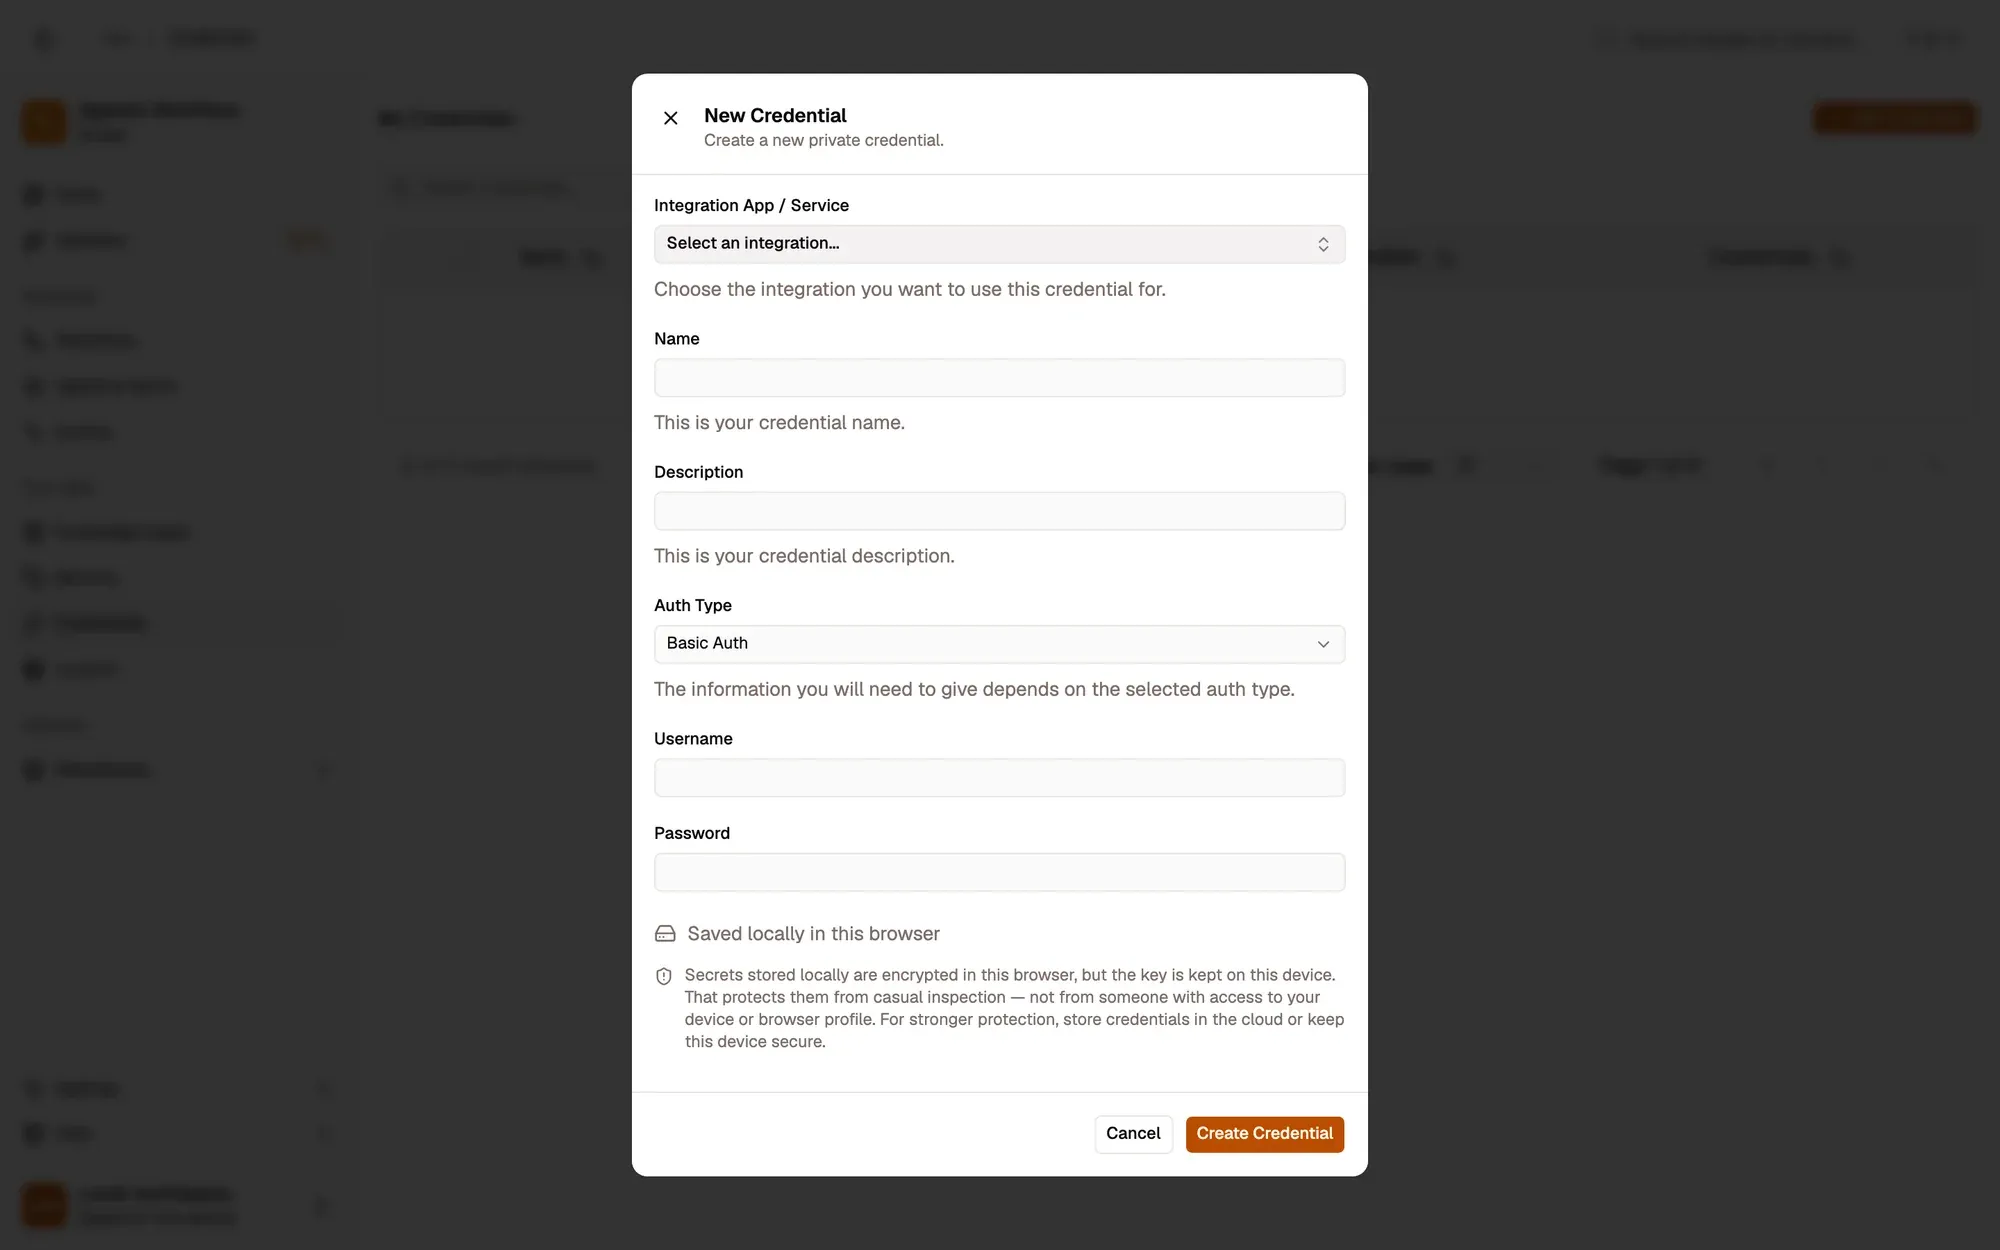The height and width of the screenshot is (1250, 2000).
Task: Click the shield warning icon
Action: point(664,976)
